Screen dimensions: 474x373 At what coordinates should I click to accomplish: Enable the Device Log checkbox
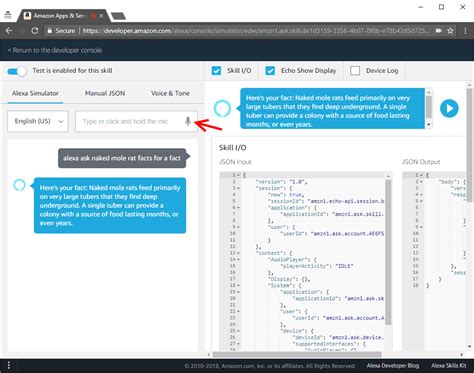[x=355, y=71]
